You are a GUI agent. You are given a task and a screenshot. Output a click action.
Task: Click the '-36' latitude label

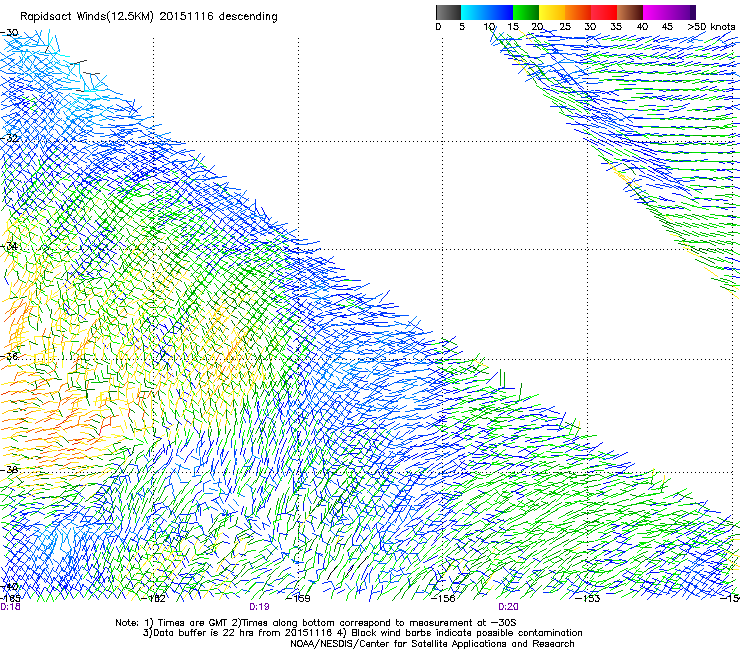coord(9,356)
